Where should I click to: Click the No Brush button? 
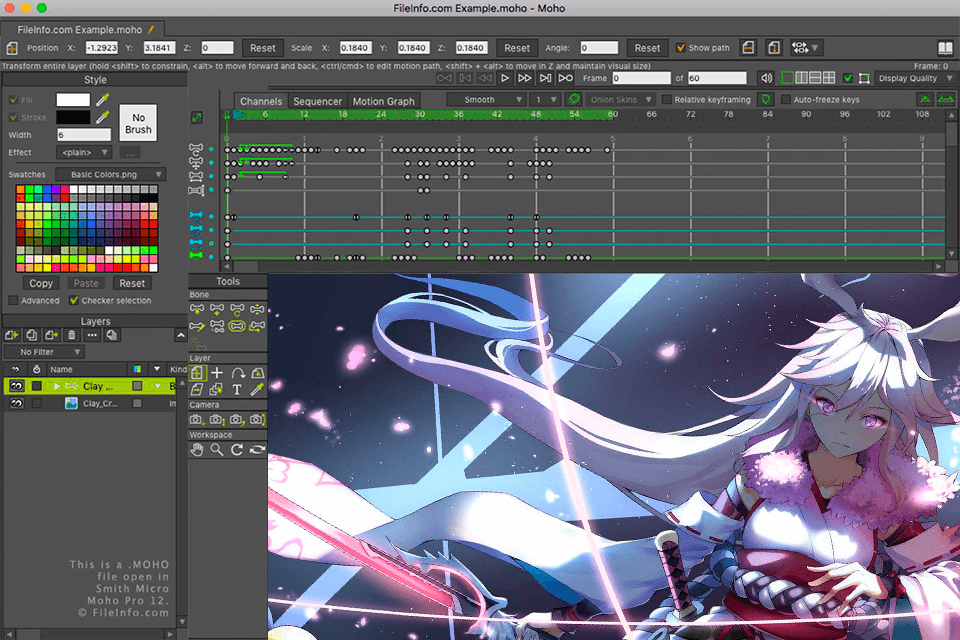tap(139, 123)
